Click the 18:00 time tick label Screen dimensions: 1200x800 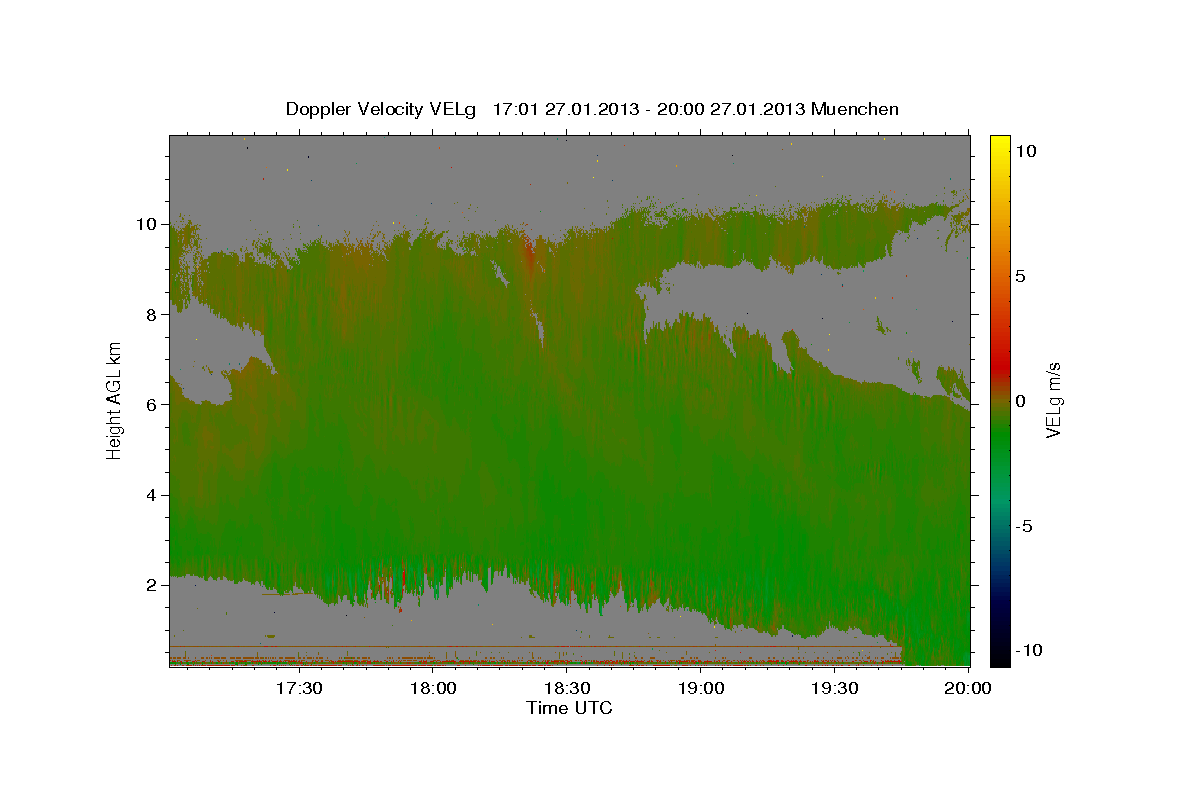[433, 689]
